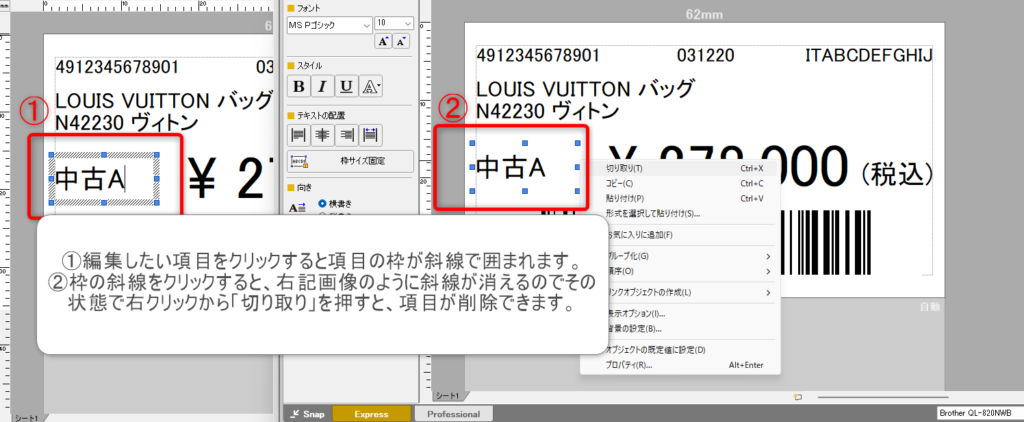1024x422 pixels.
Task: Click the 031220 text on right label
Action: tap(705, 54)
